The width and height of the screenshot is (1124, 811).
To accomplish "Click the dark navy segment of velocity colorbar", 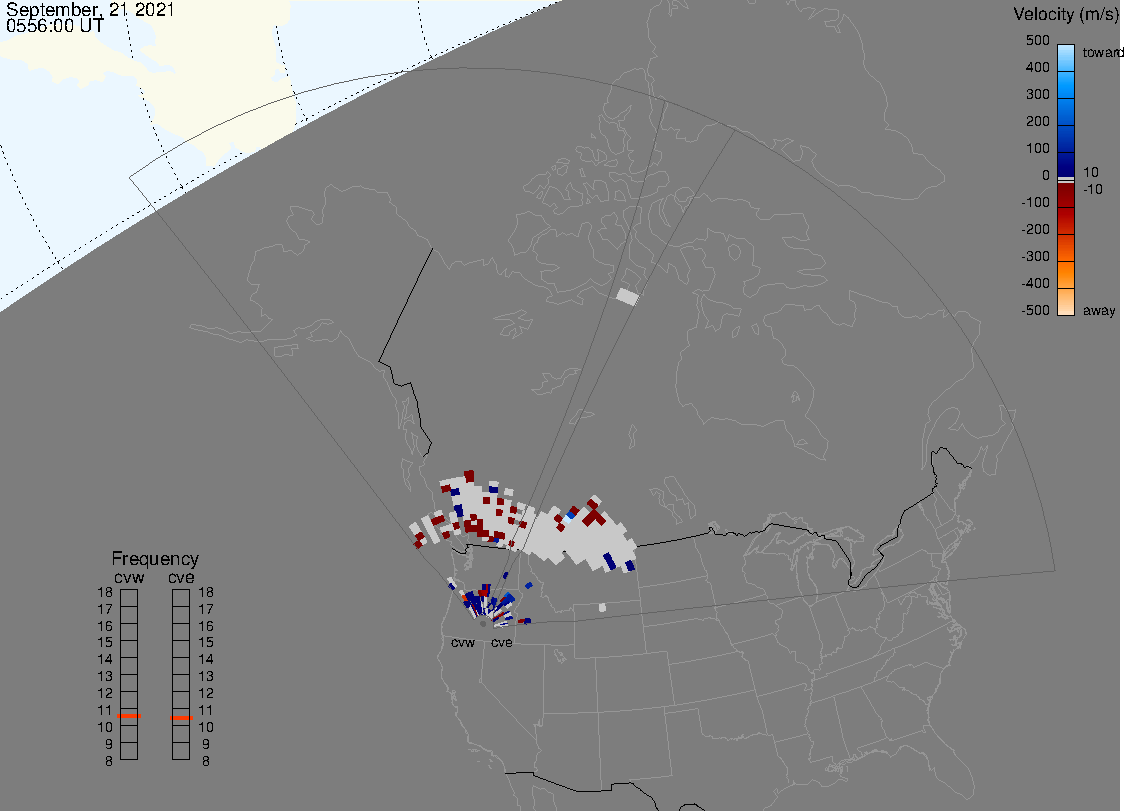I will [x=1066, y=163].
